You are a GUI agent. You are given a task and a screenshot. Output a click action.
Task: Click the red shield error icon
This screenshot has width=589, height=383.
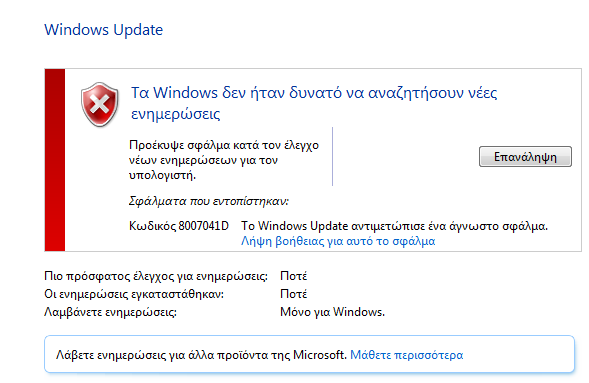tap(100, 104)
